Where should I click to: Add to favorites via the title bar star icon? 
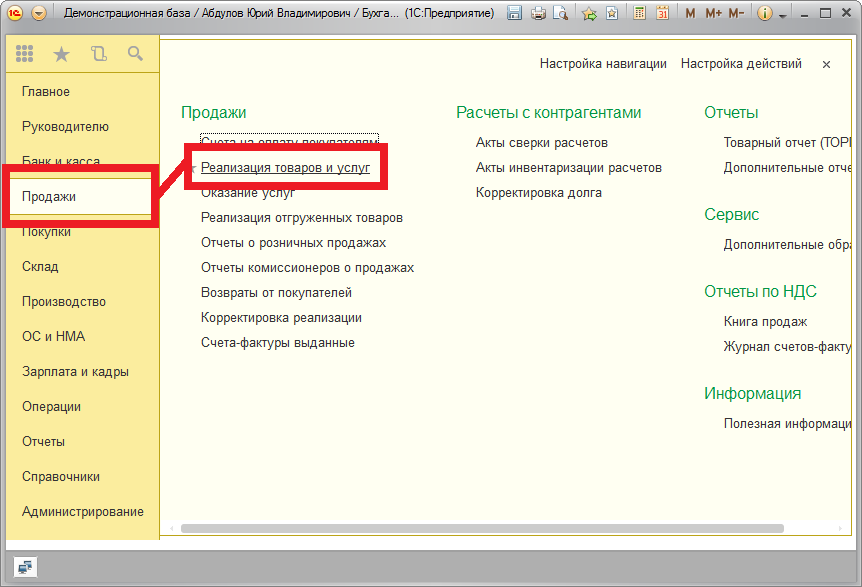[x=589, y=13]
